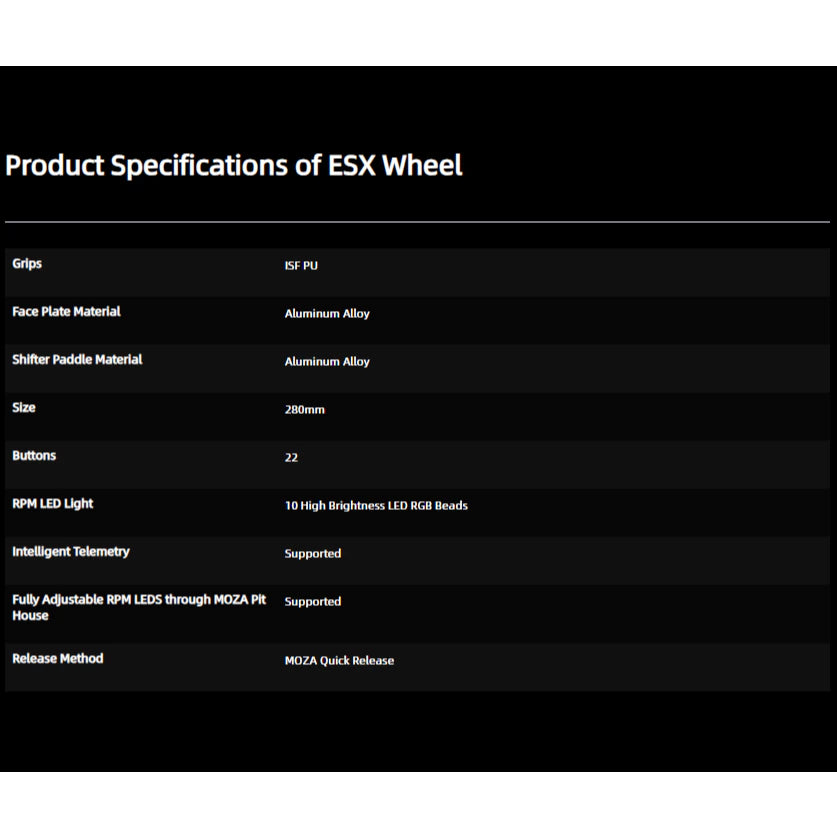Select the Face Plate Material label
837x837 pixels.
point(66,312)
